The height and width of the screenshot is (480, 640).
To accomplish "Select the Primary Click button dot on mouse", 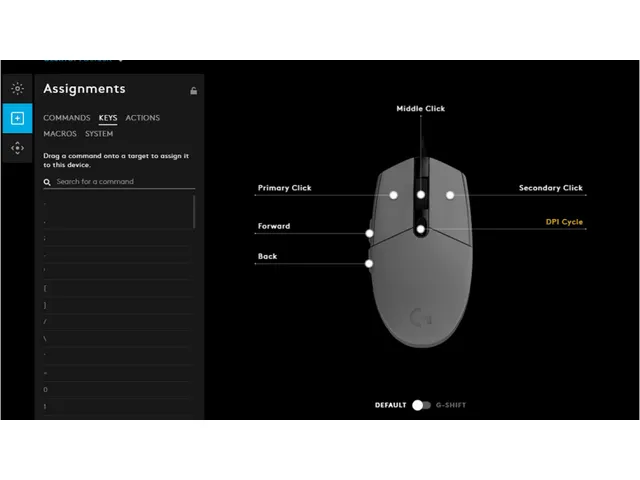I will tap(394, 195).
